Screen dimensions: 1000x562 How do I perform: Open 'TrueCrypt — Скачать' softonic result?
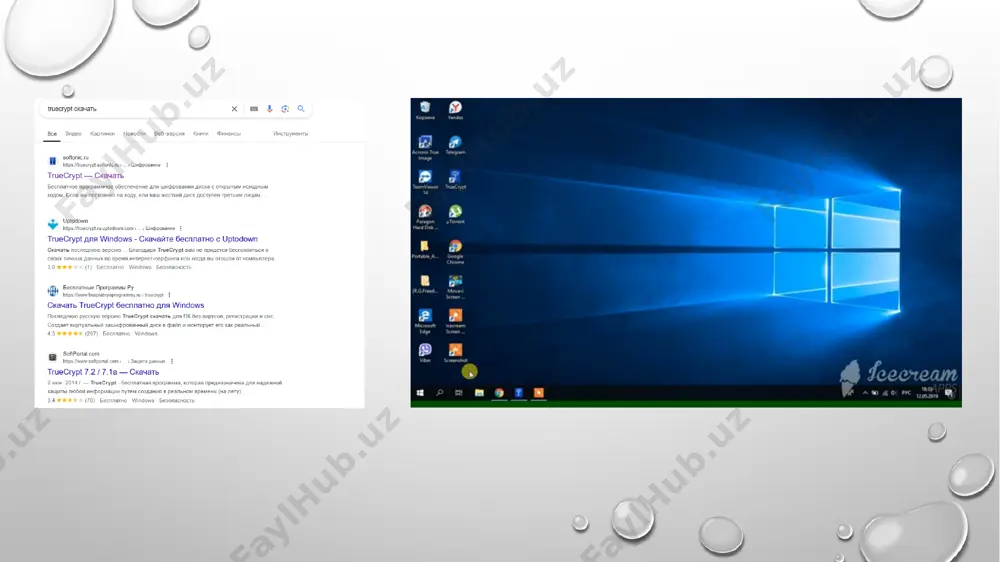85,175
